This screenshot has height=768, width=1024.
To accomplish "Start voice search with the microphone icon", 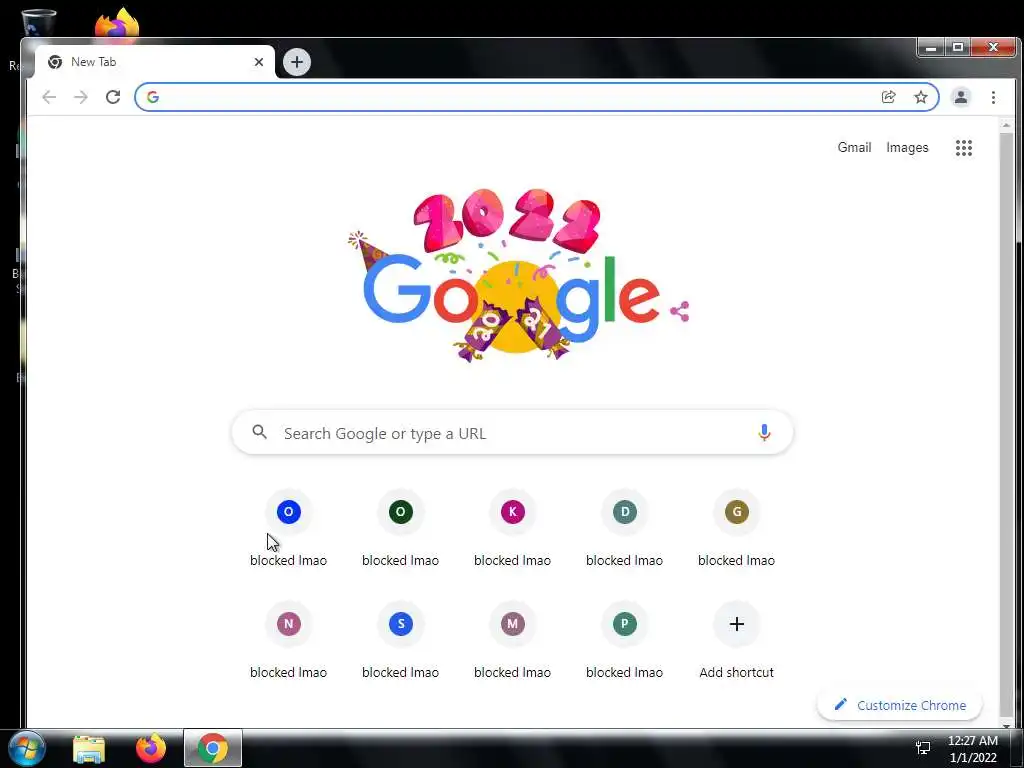I will click(x=764, y=432).
